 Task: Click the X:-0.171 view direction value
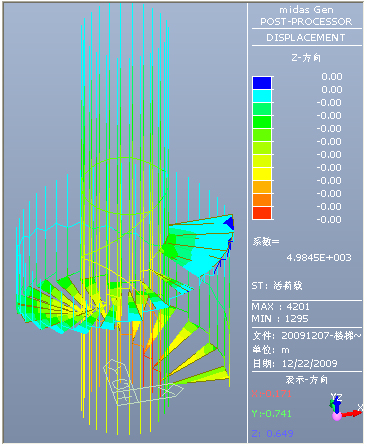[x=271, y=394]
